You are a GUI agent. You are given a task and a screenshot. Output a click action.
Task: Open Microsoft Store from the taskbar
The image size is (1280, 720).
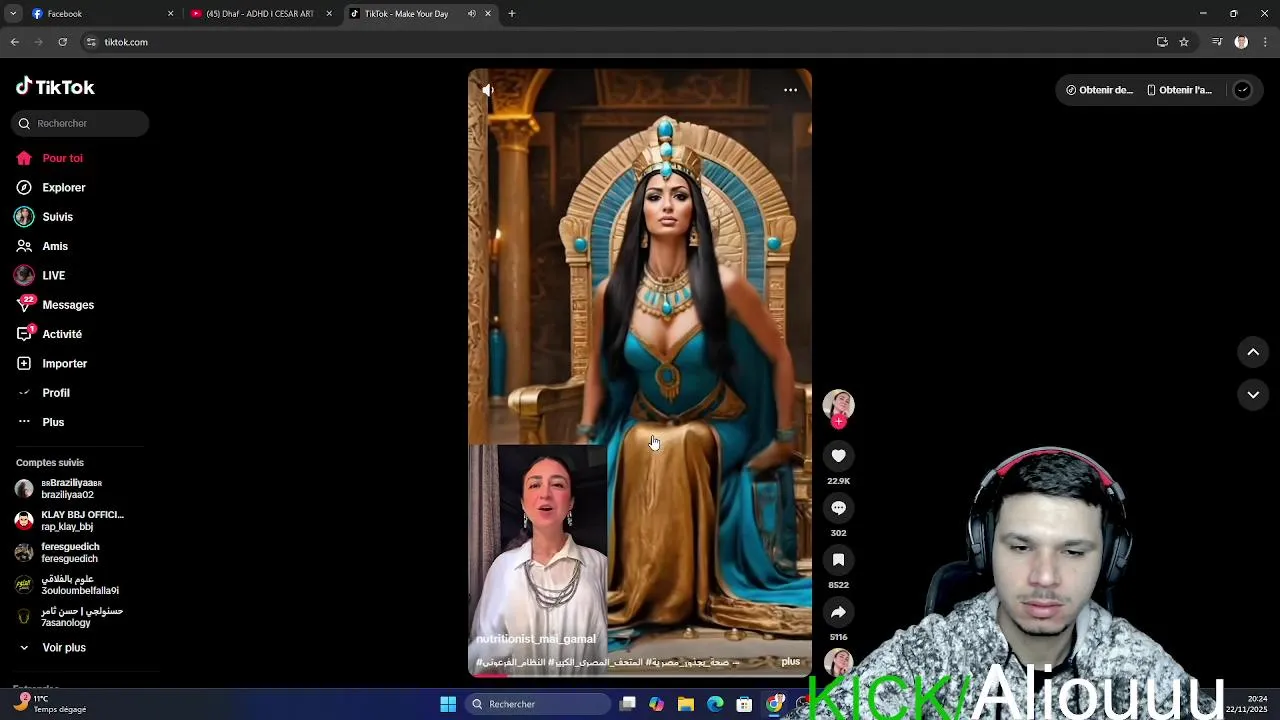pos(744,704)
